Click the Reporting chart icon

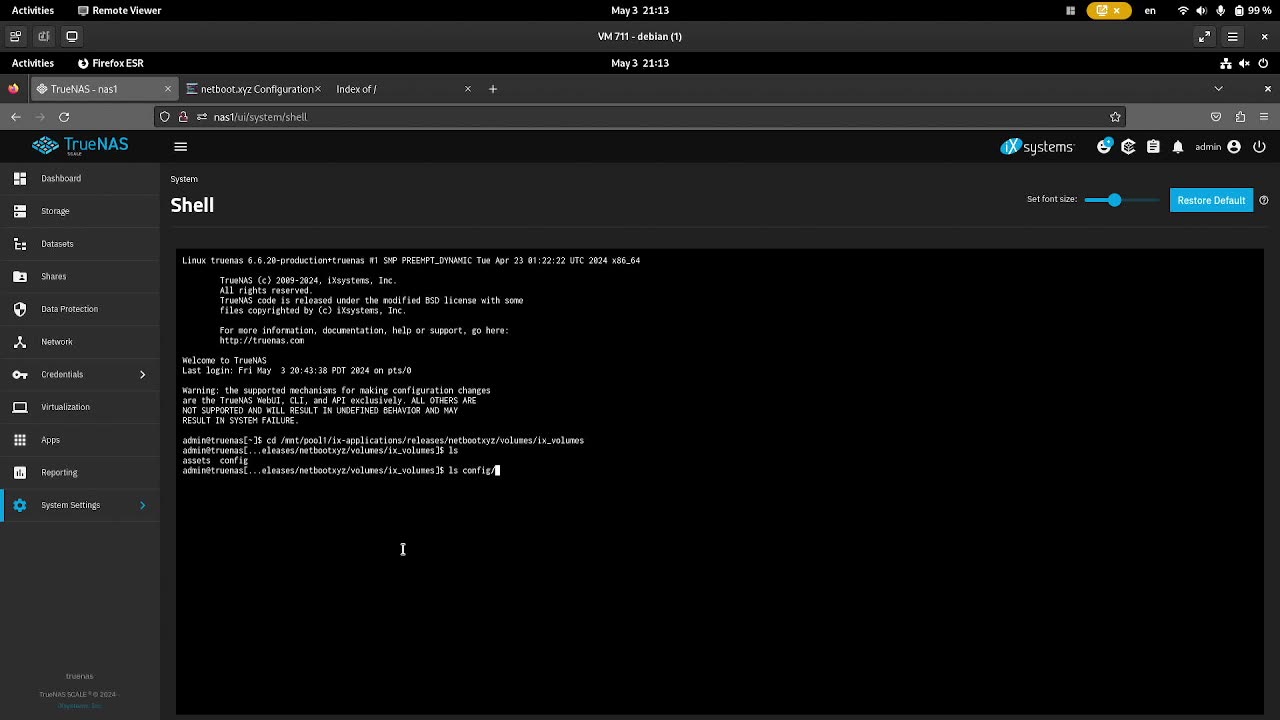pos(20,472)
